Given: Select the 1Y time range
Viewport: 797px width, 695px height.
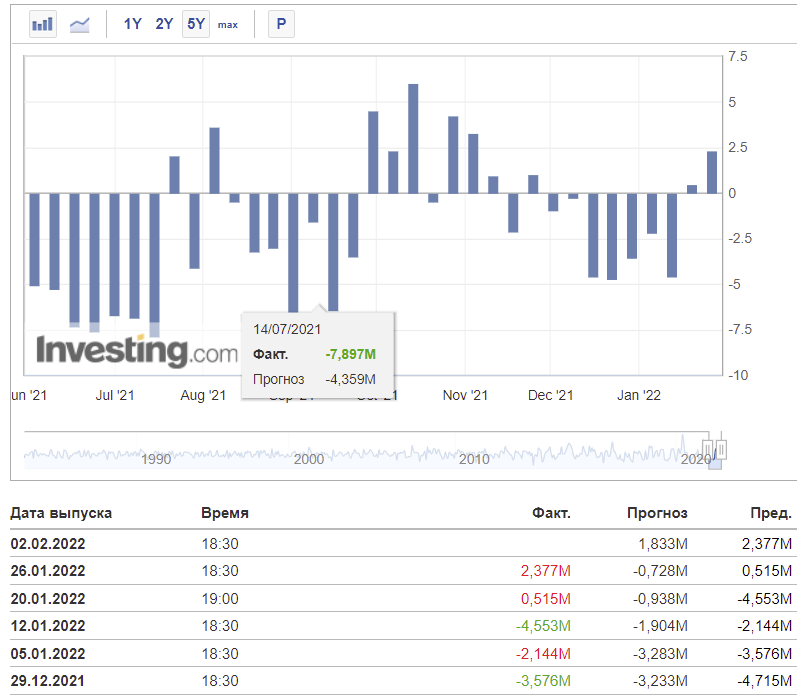Looking at the screenshot, I should tap(132, 24).
